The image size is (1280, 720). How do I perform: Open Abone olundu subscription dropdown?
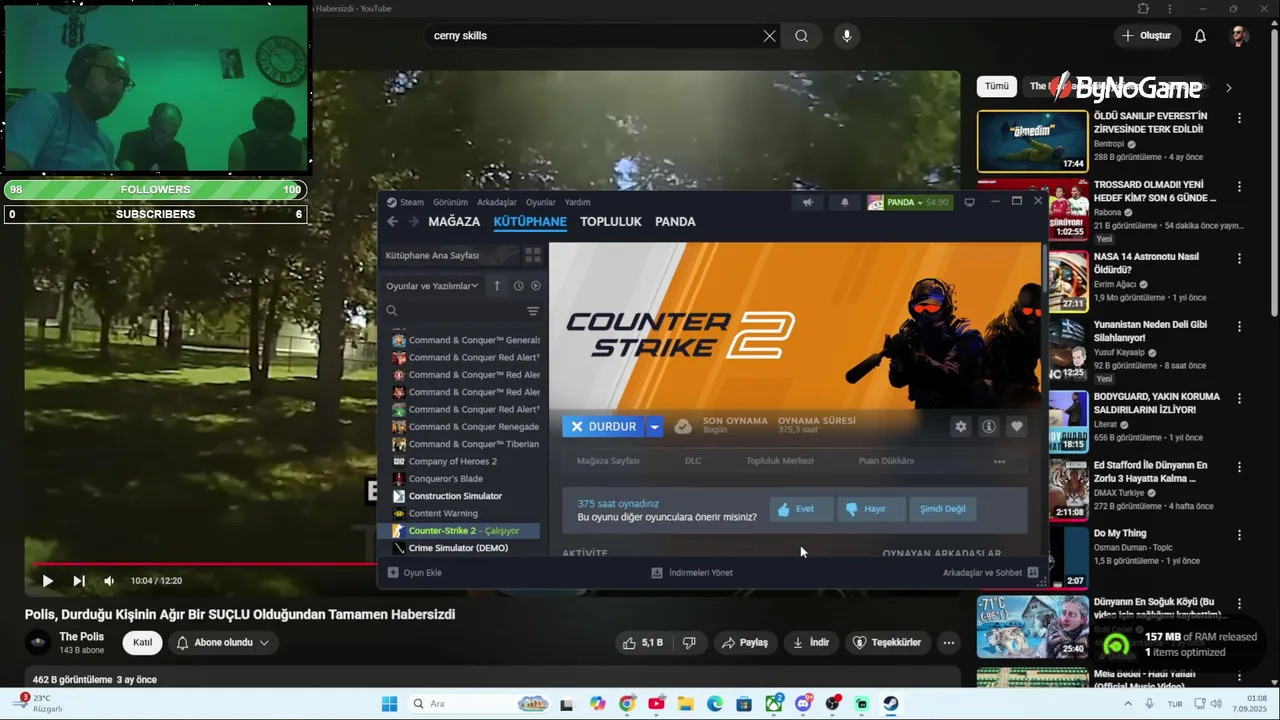coord(223,643)
